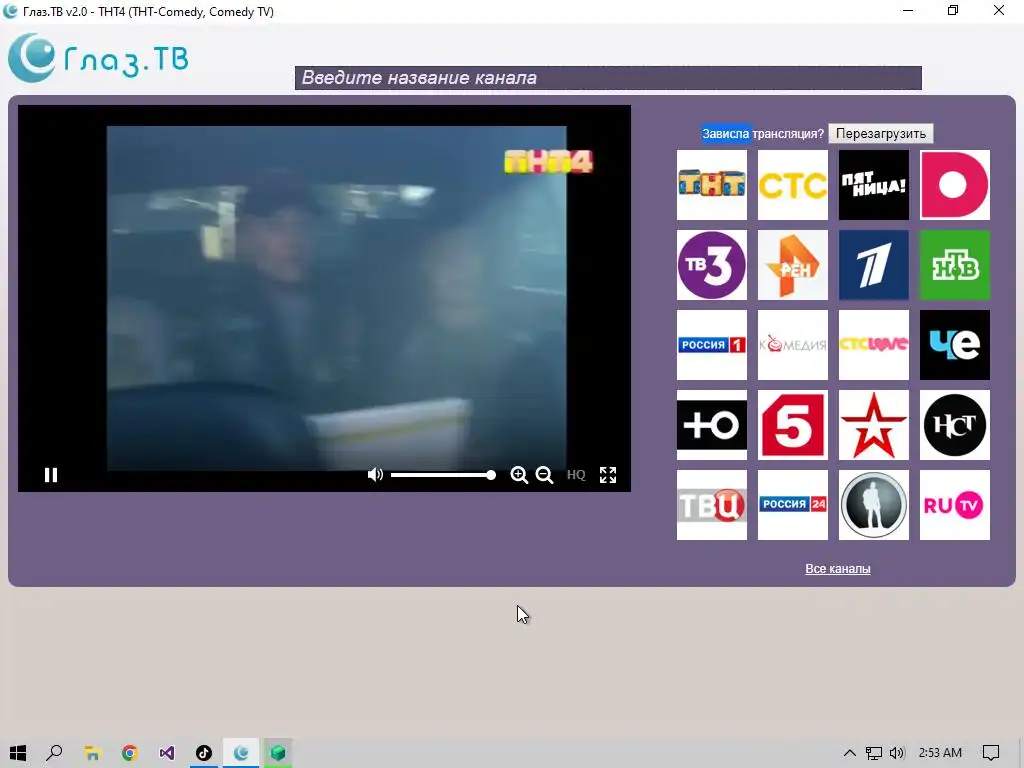Screen dimensions: 1024x768
Task: Open the Комедия channel tile
Action: point(792,345)
